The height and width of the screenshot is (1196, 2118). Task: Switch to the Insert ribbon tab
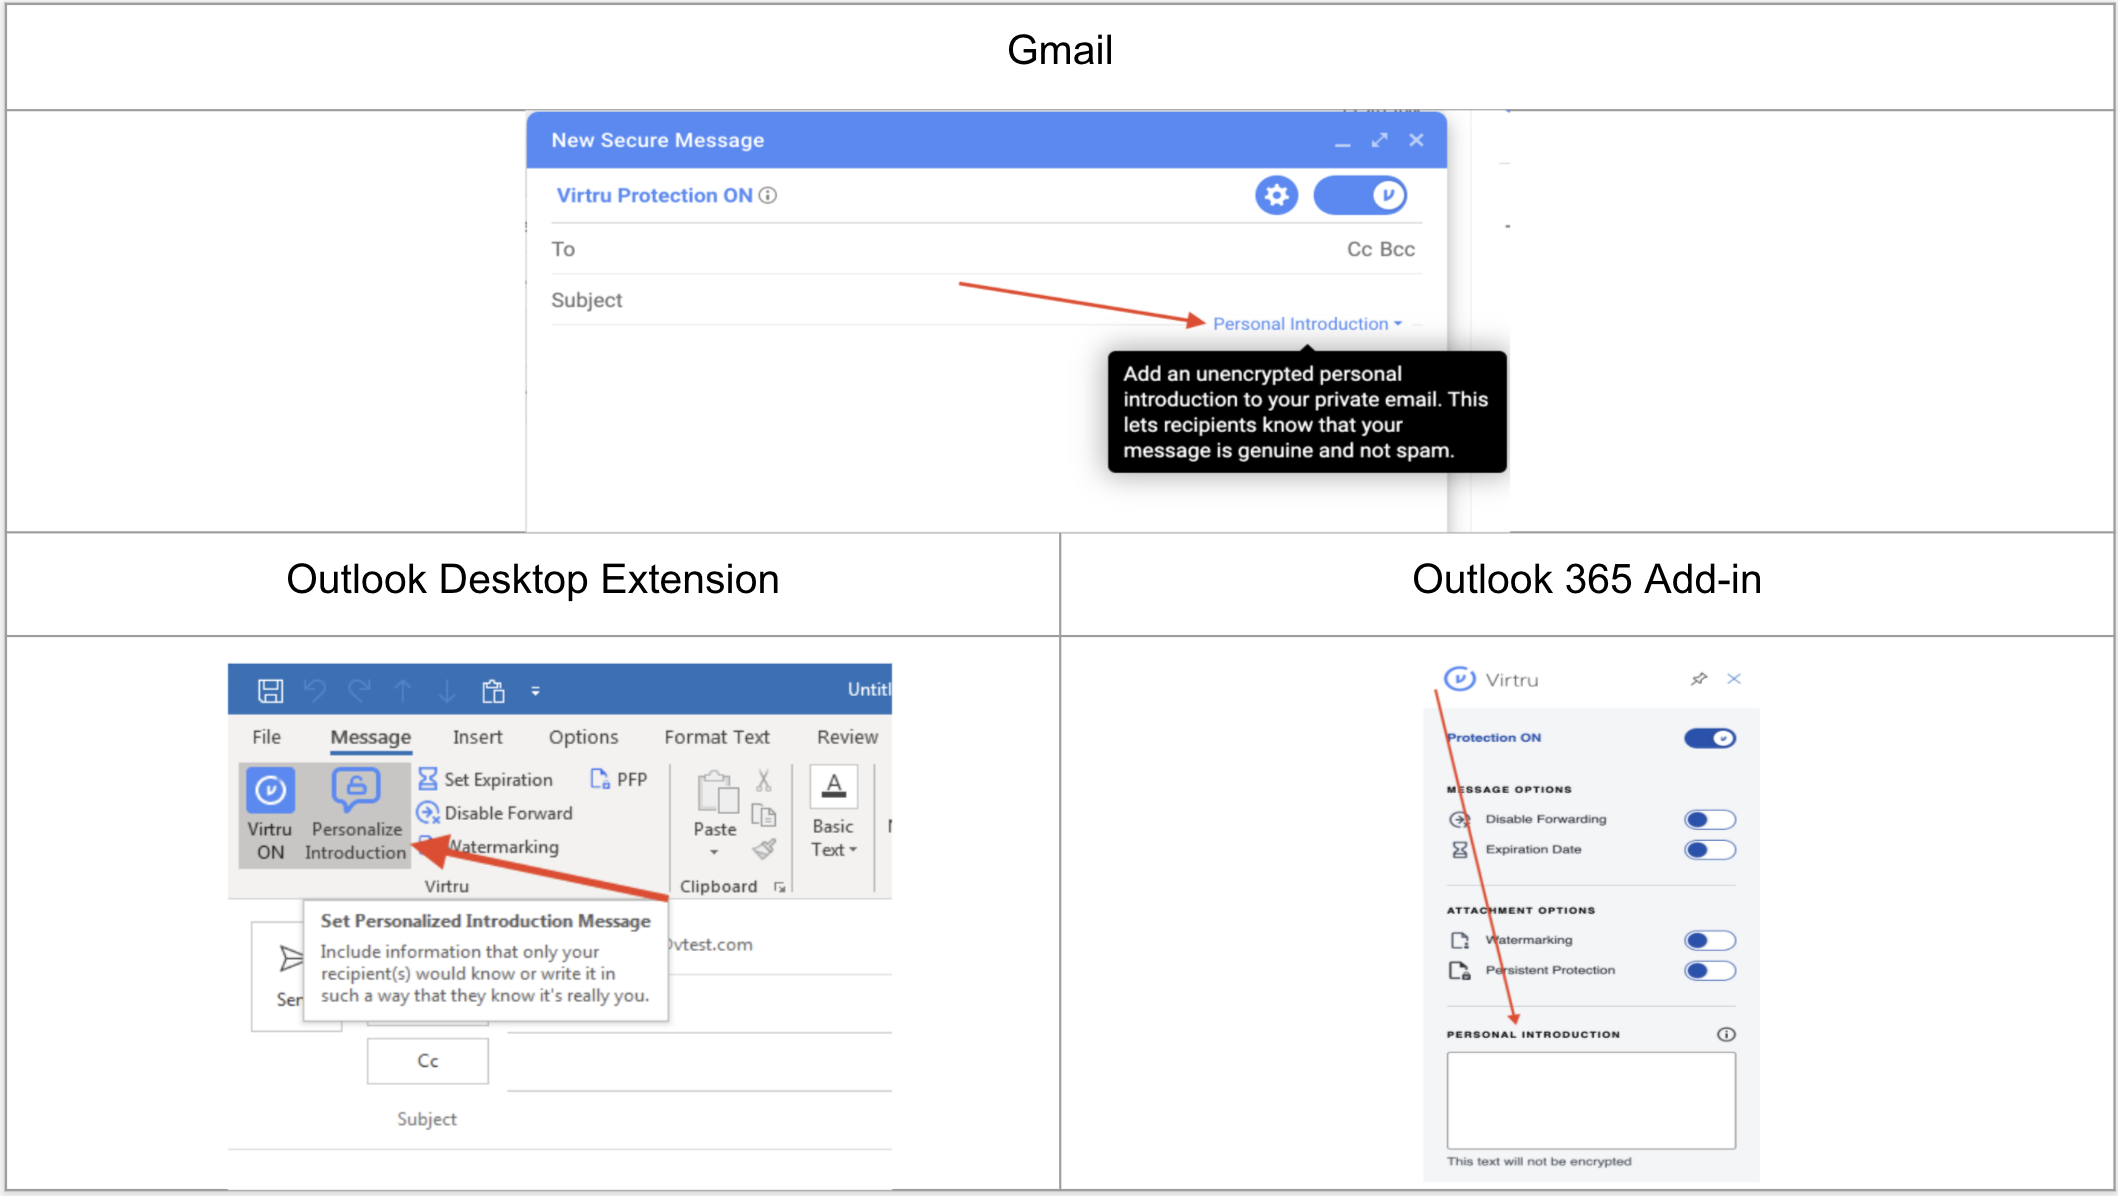pos(477,737)
